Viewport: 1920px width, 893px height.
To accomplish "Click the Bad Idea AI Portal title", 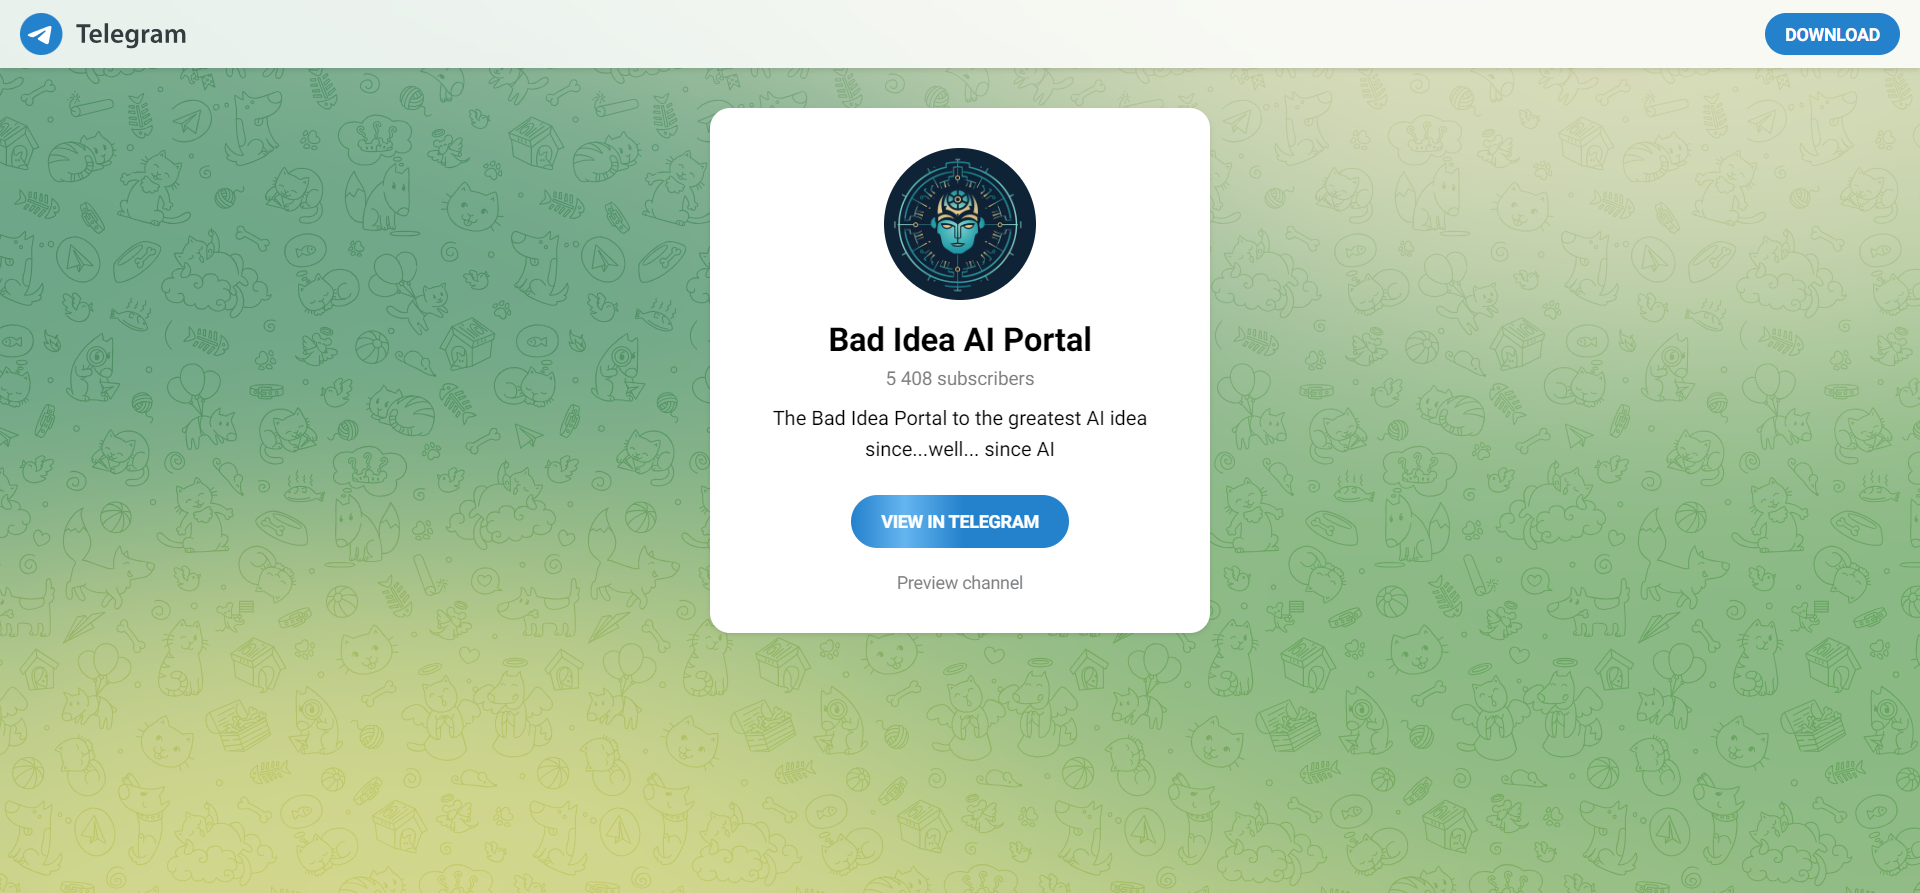I will pos(960,340).
